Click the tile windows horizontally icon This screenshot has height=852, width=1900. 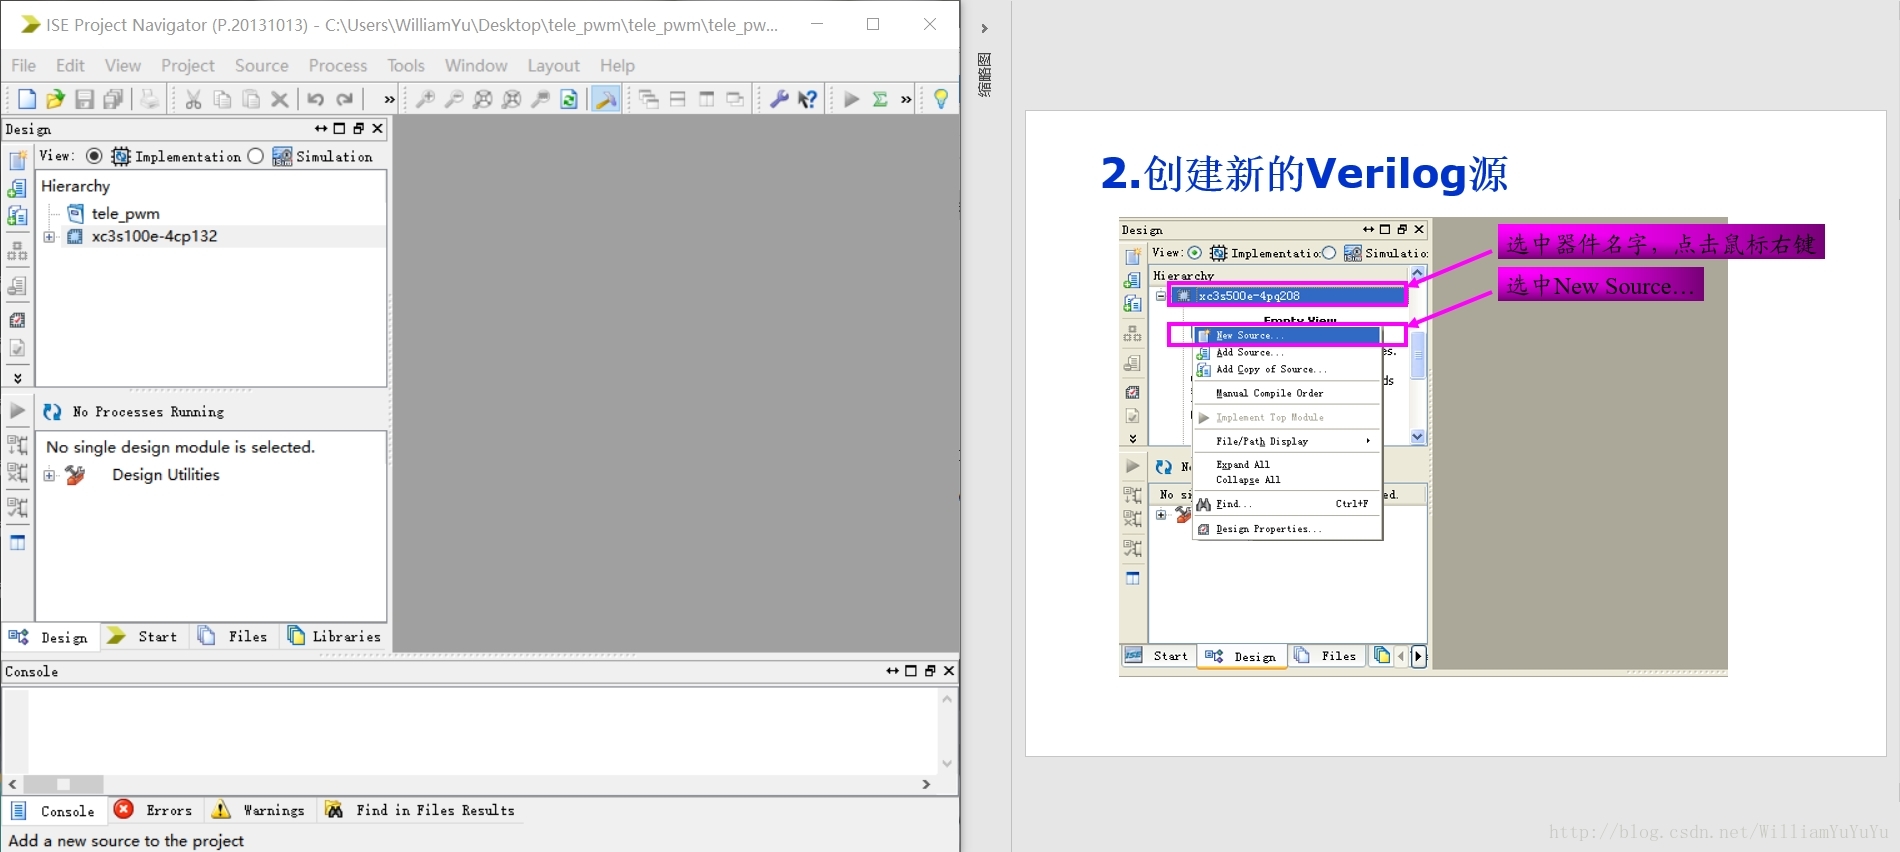678,99
